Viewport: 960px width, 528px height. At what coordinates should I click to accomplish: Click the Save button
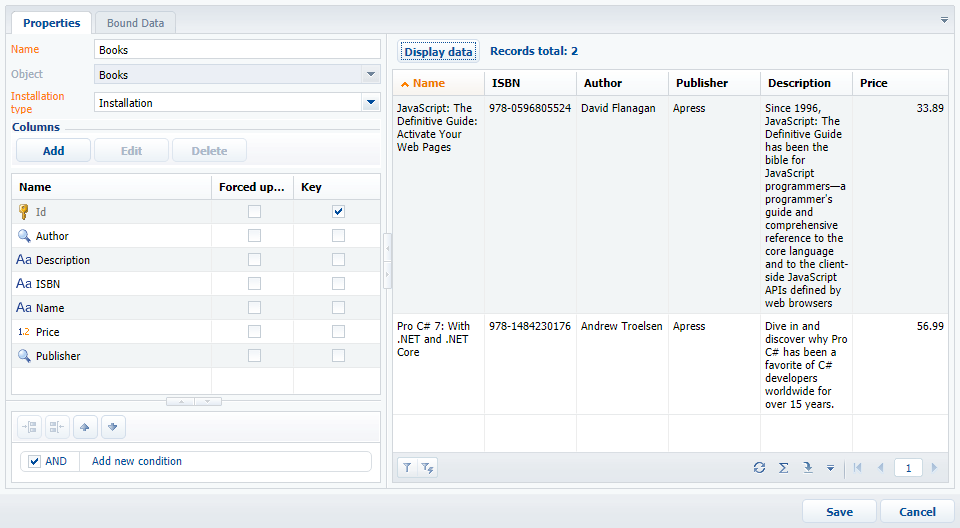tap(839, 511)
